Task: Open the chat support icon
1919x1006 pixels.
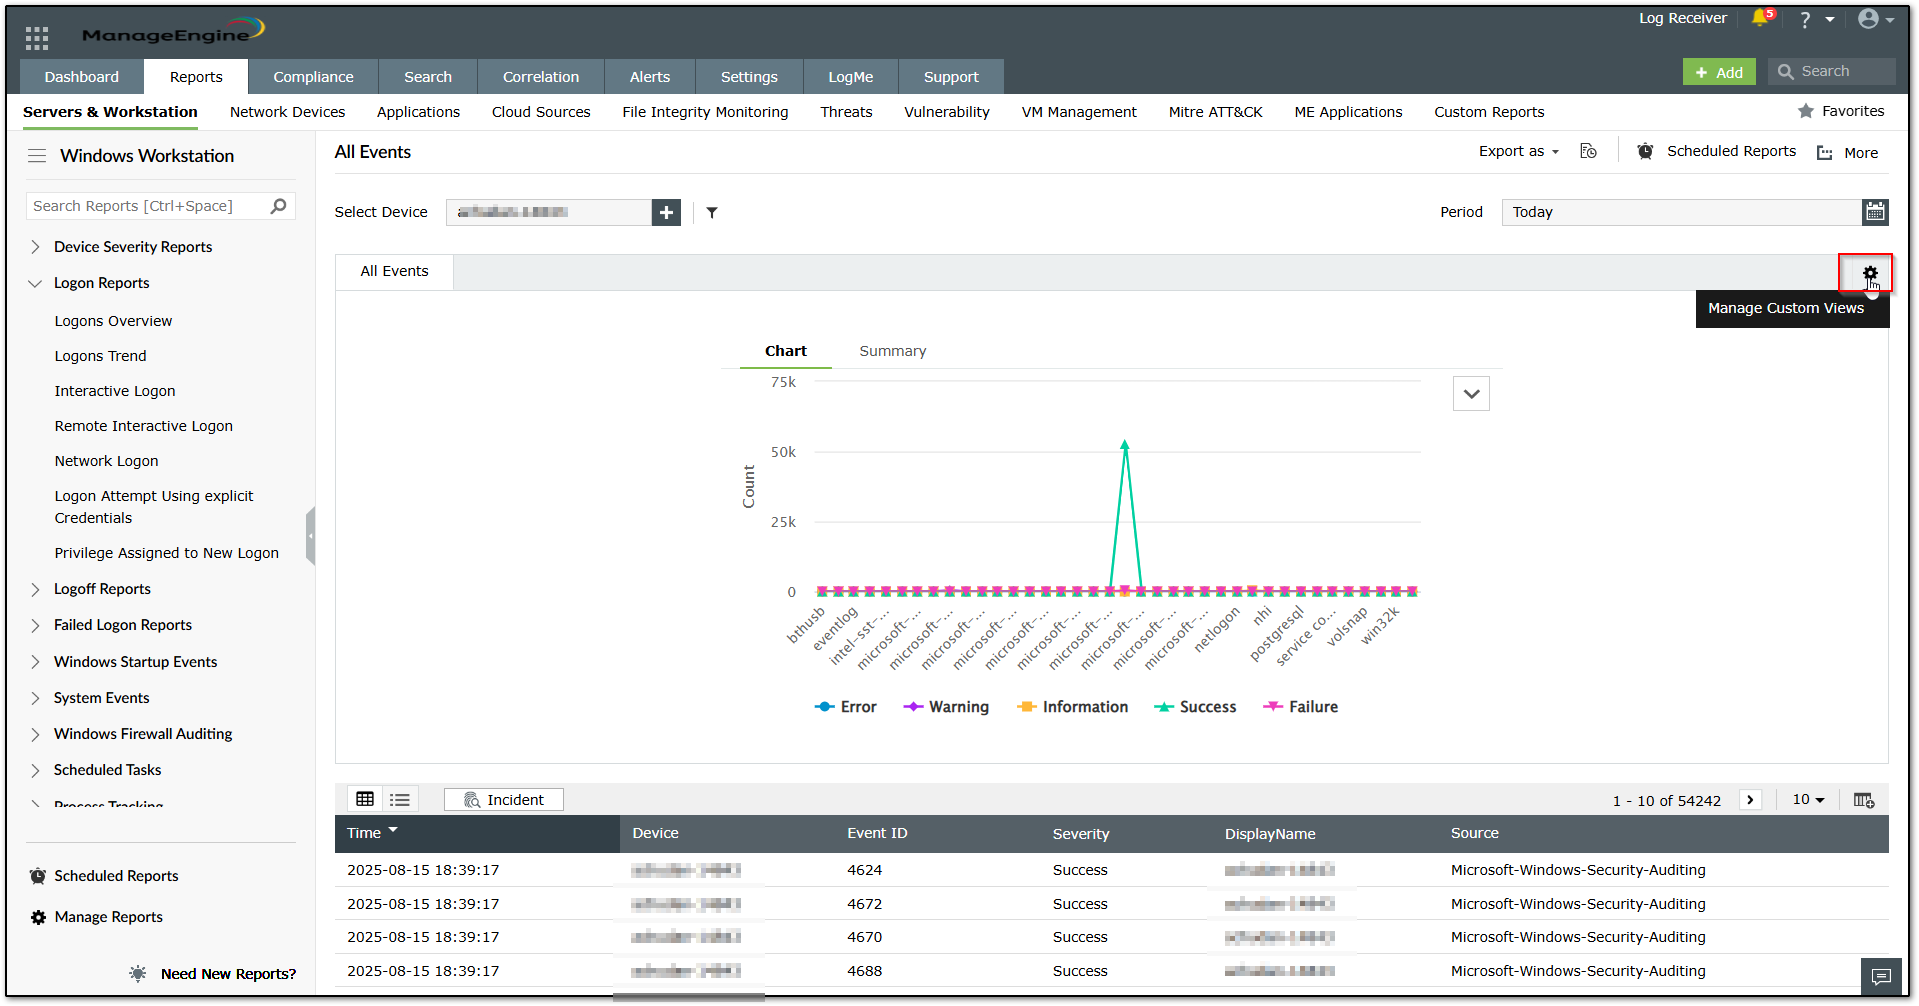Action: coord(1880,976)
